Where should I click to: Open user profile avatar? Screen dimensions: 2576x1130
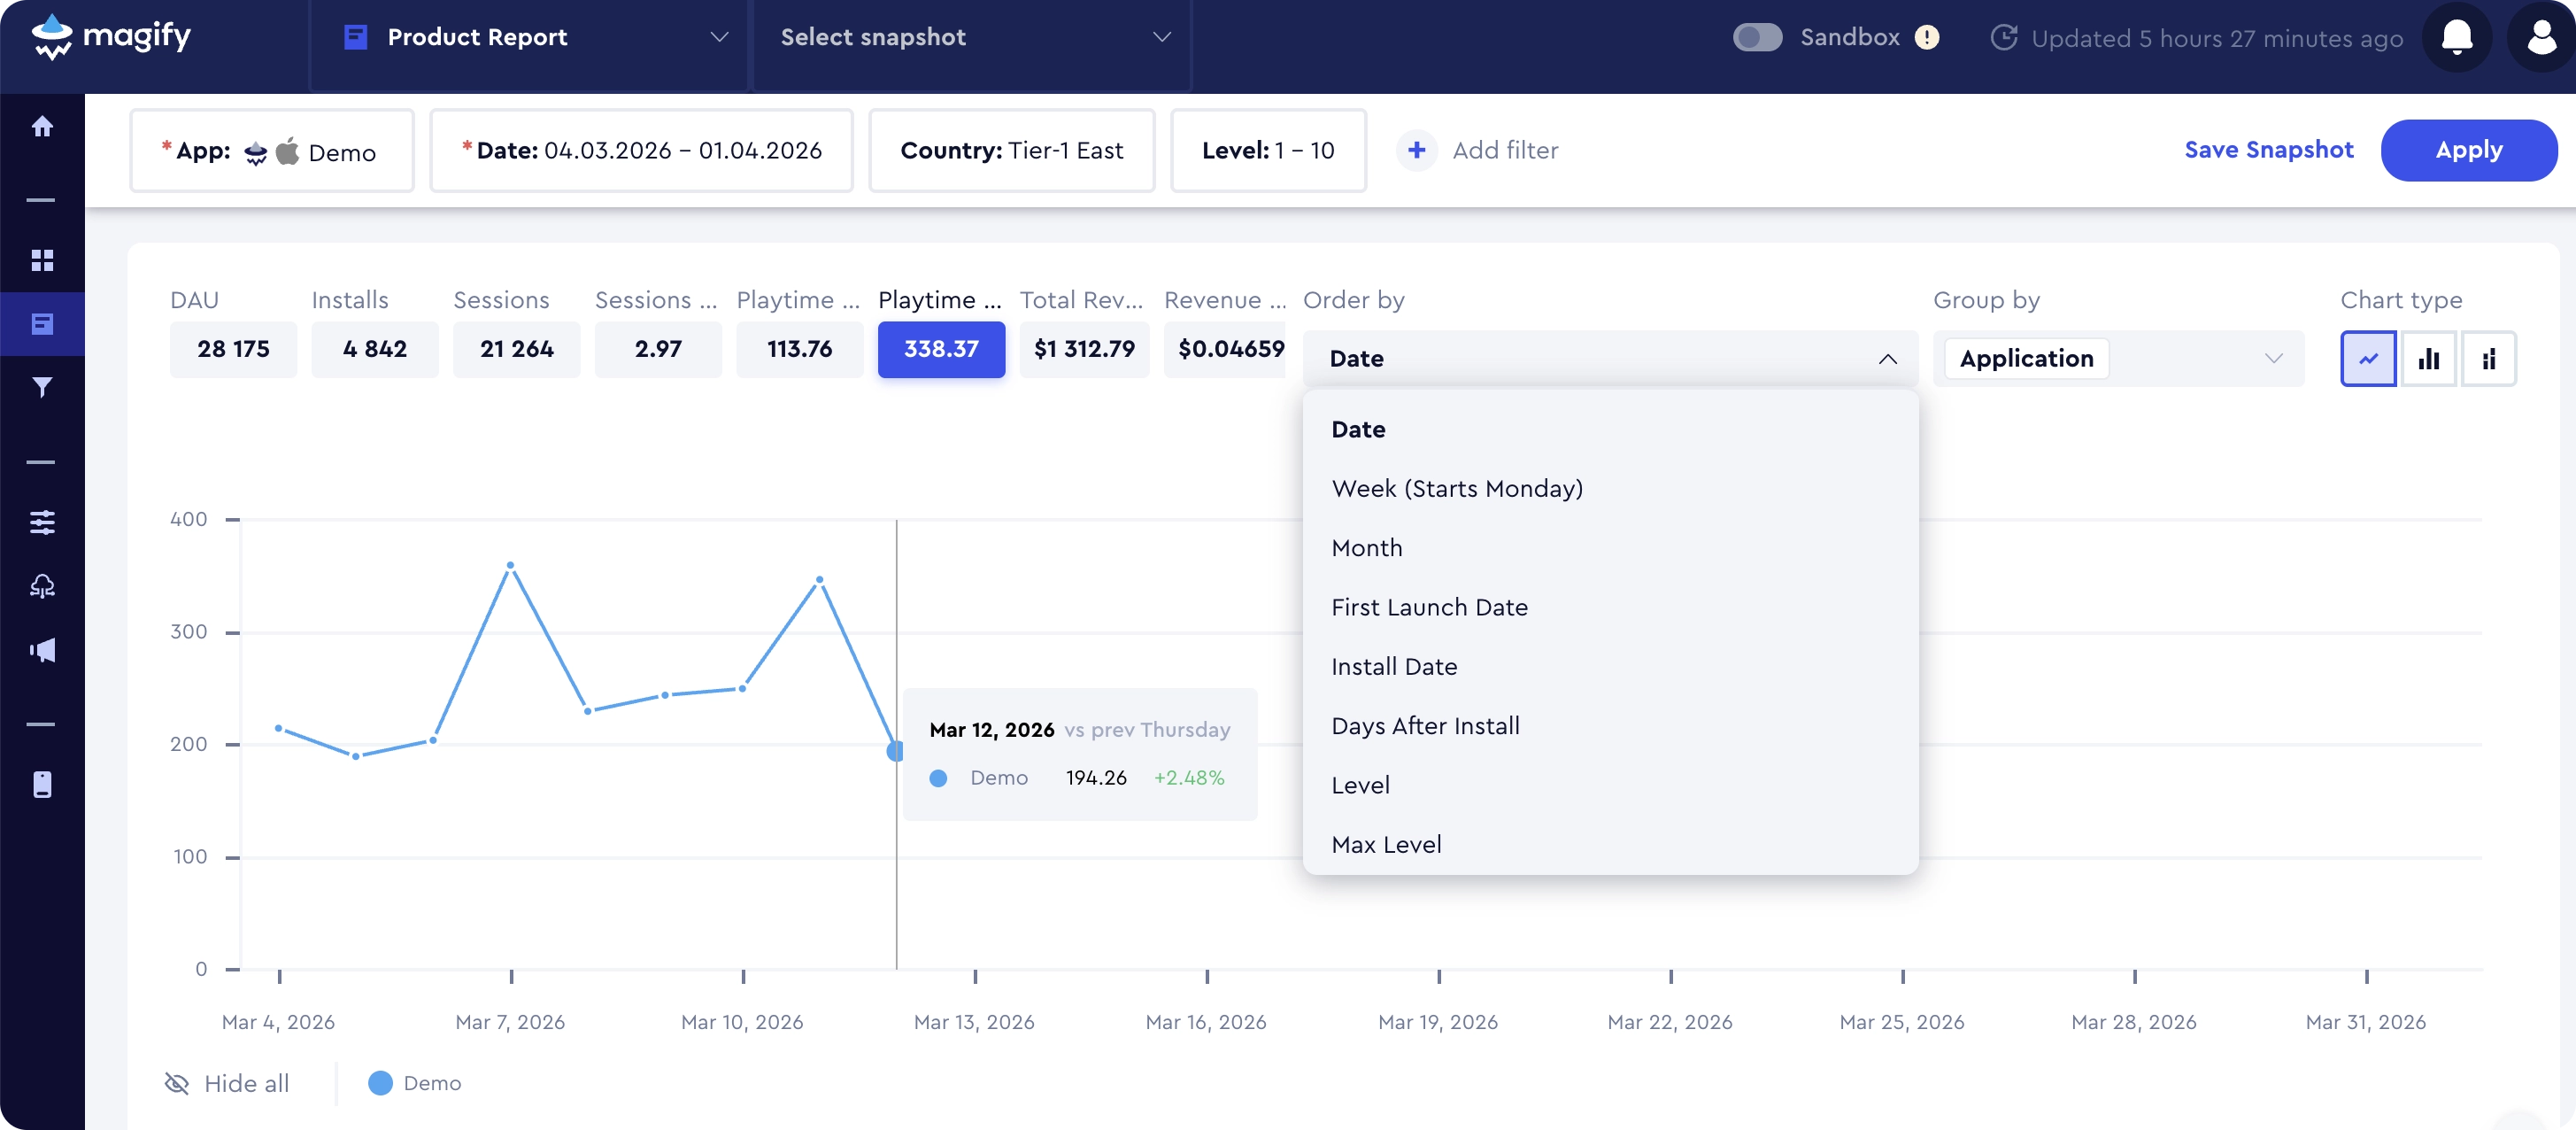coord(2541,38)
